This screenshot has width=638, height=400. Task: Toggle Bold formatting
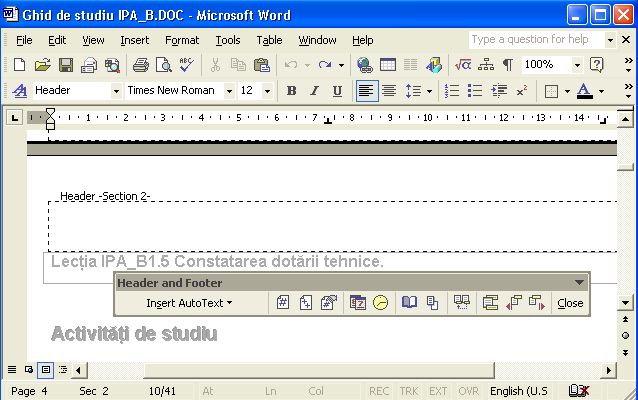click(291, 91)
